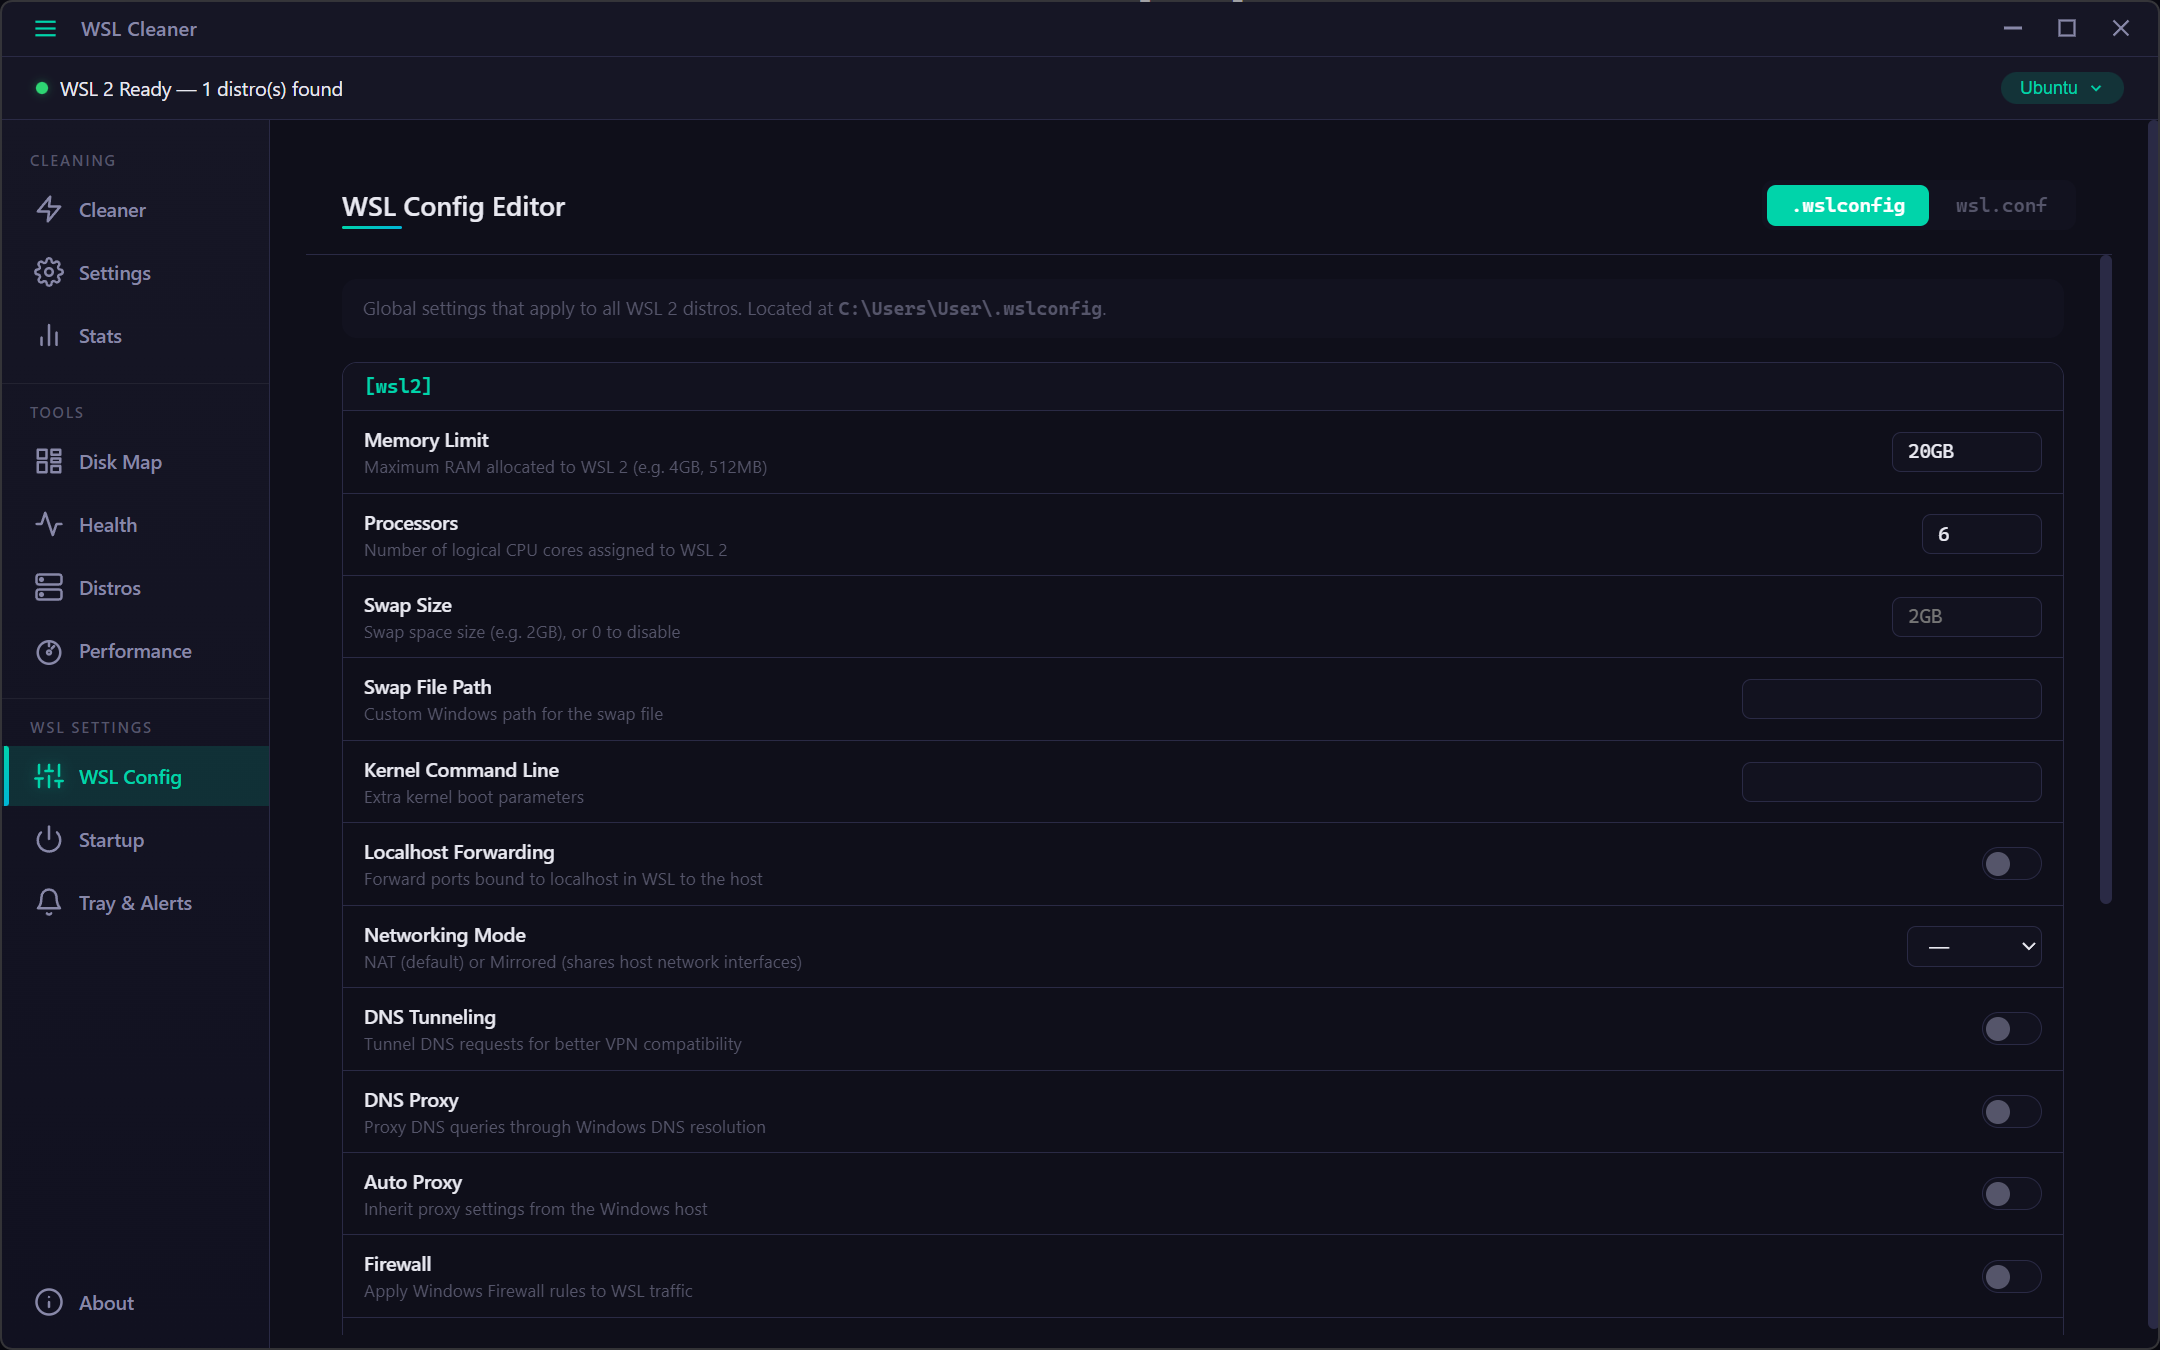The width and height of the screenshot is (2160, 1350).
Task: Click the config editor vertical scrollbar
Action: click(2105, 580)
